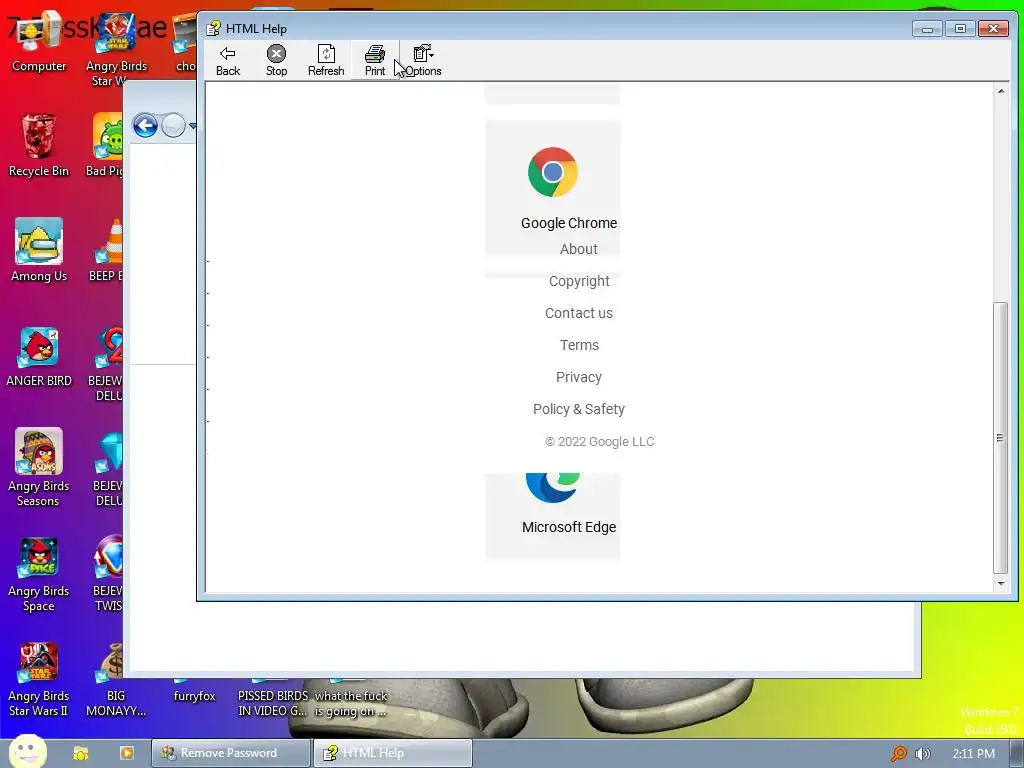Click the HTML Help title bar icon
Image resolution: width=1024 pixels, height=768 pixels.
(213, 28)
